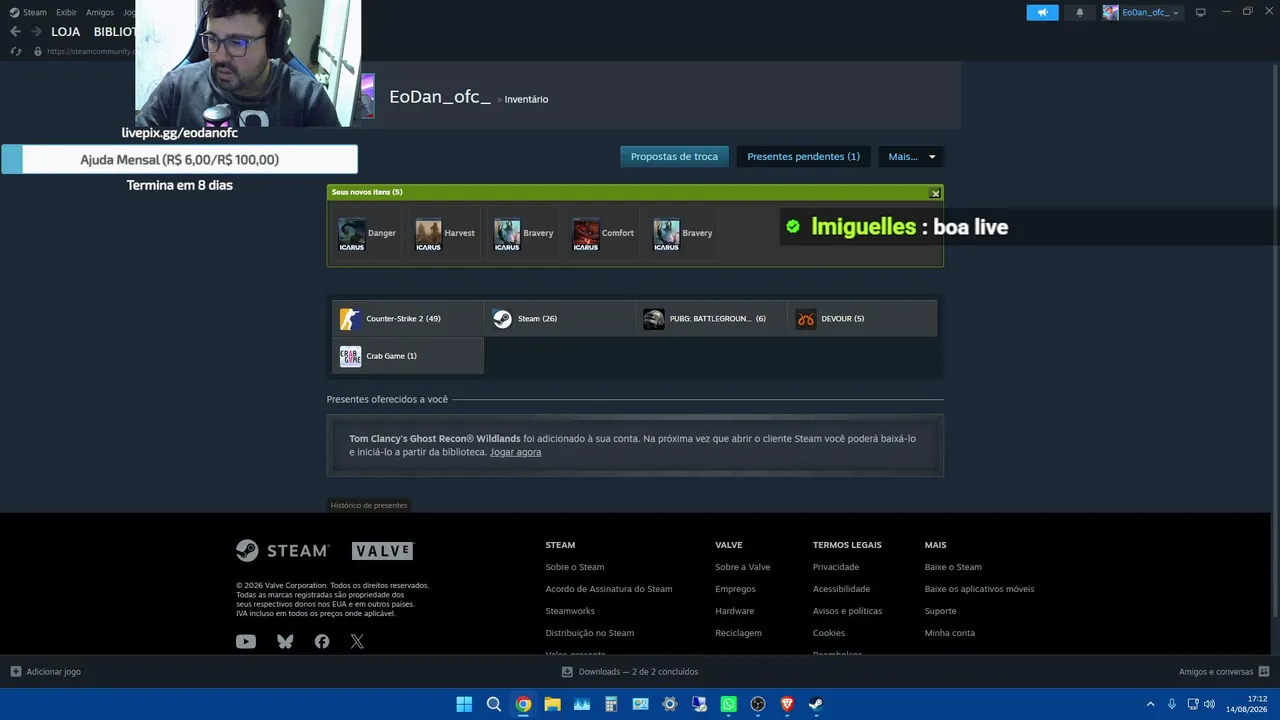This screenshot has width=1280, height=720.
Task: Open the Privacidade footer link
Action: 836,567
